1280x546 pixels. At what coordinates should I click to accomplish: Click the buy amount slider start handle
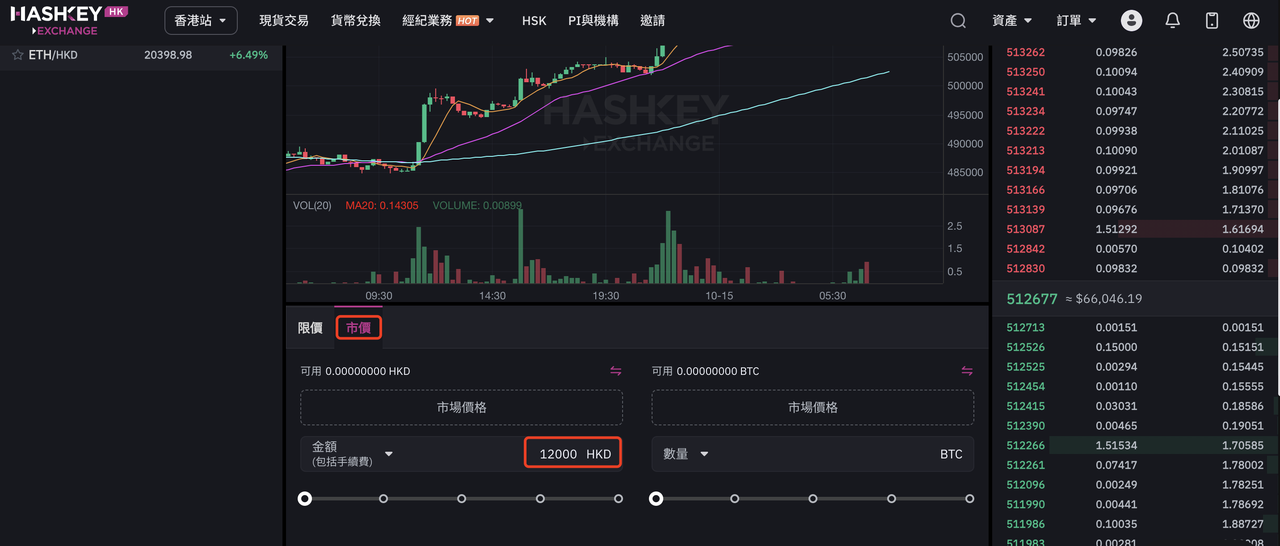(x=305, y=498)
